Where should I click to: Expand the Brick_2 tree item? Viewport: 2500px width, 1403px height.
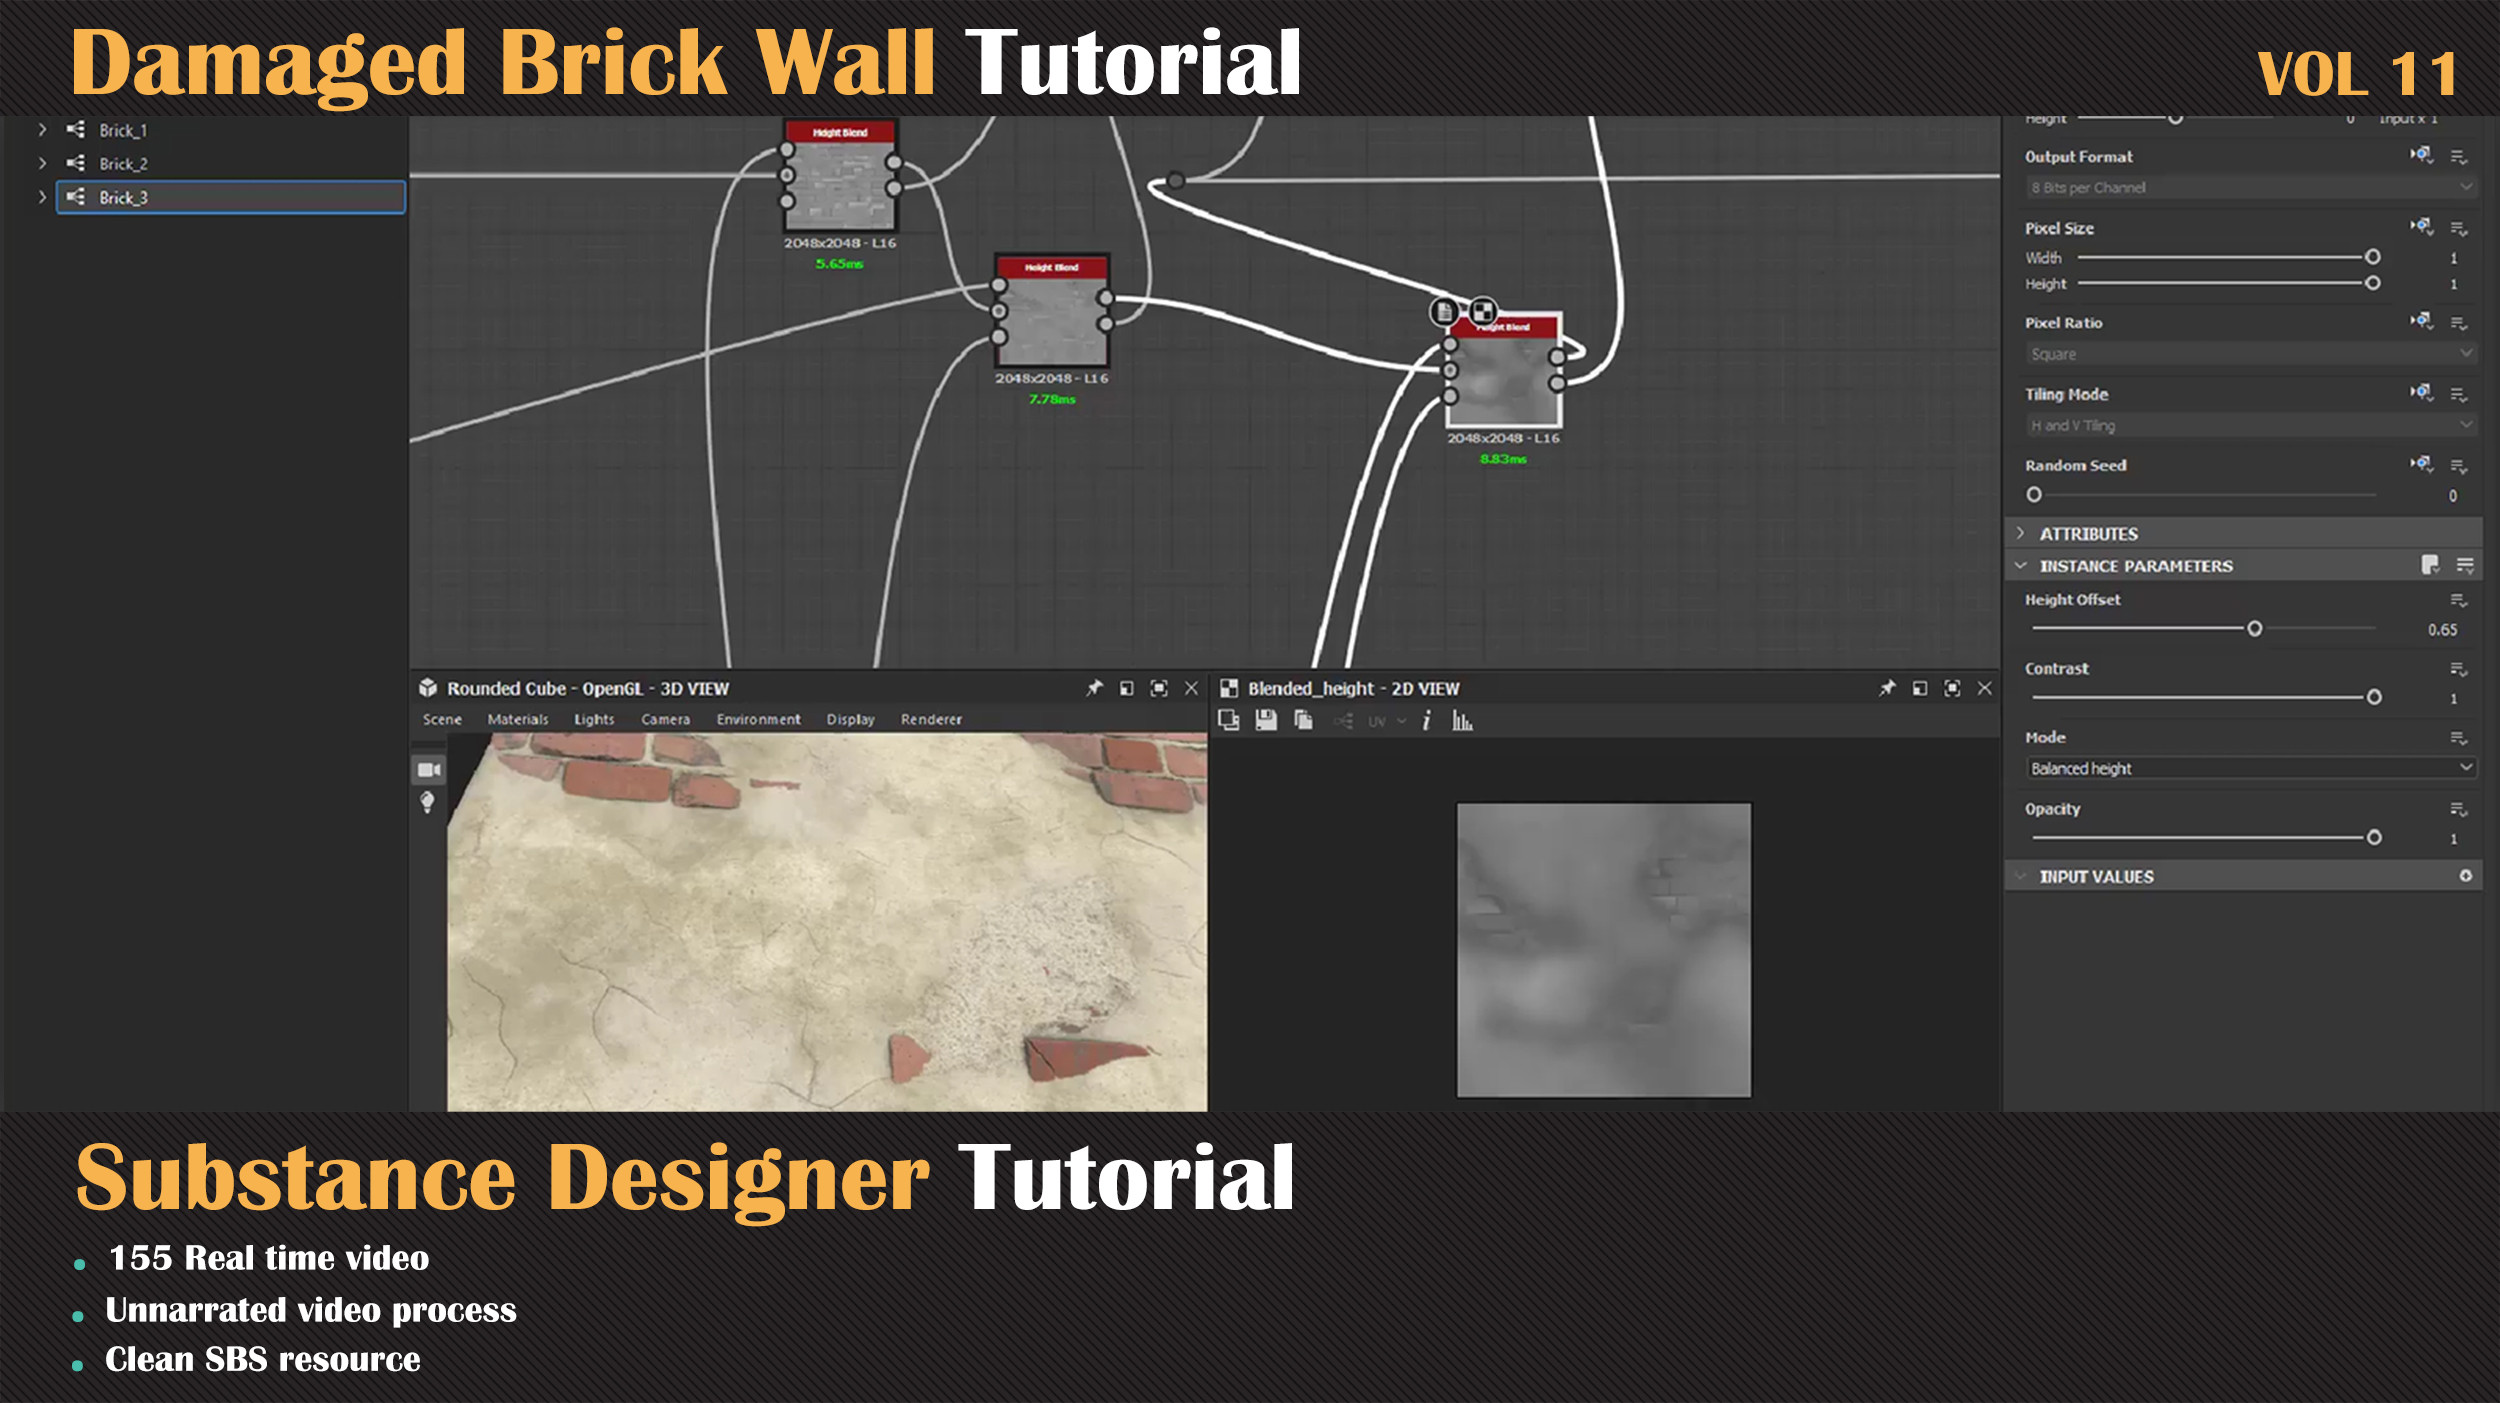(42, 163)
